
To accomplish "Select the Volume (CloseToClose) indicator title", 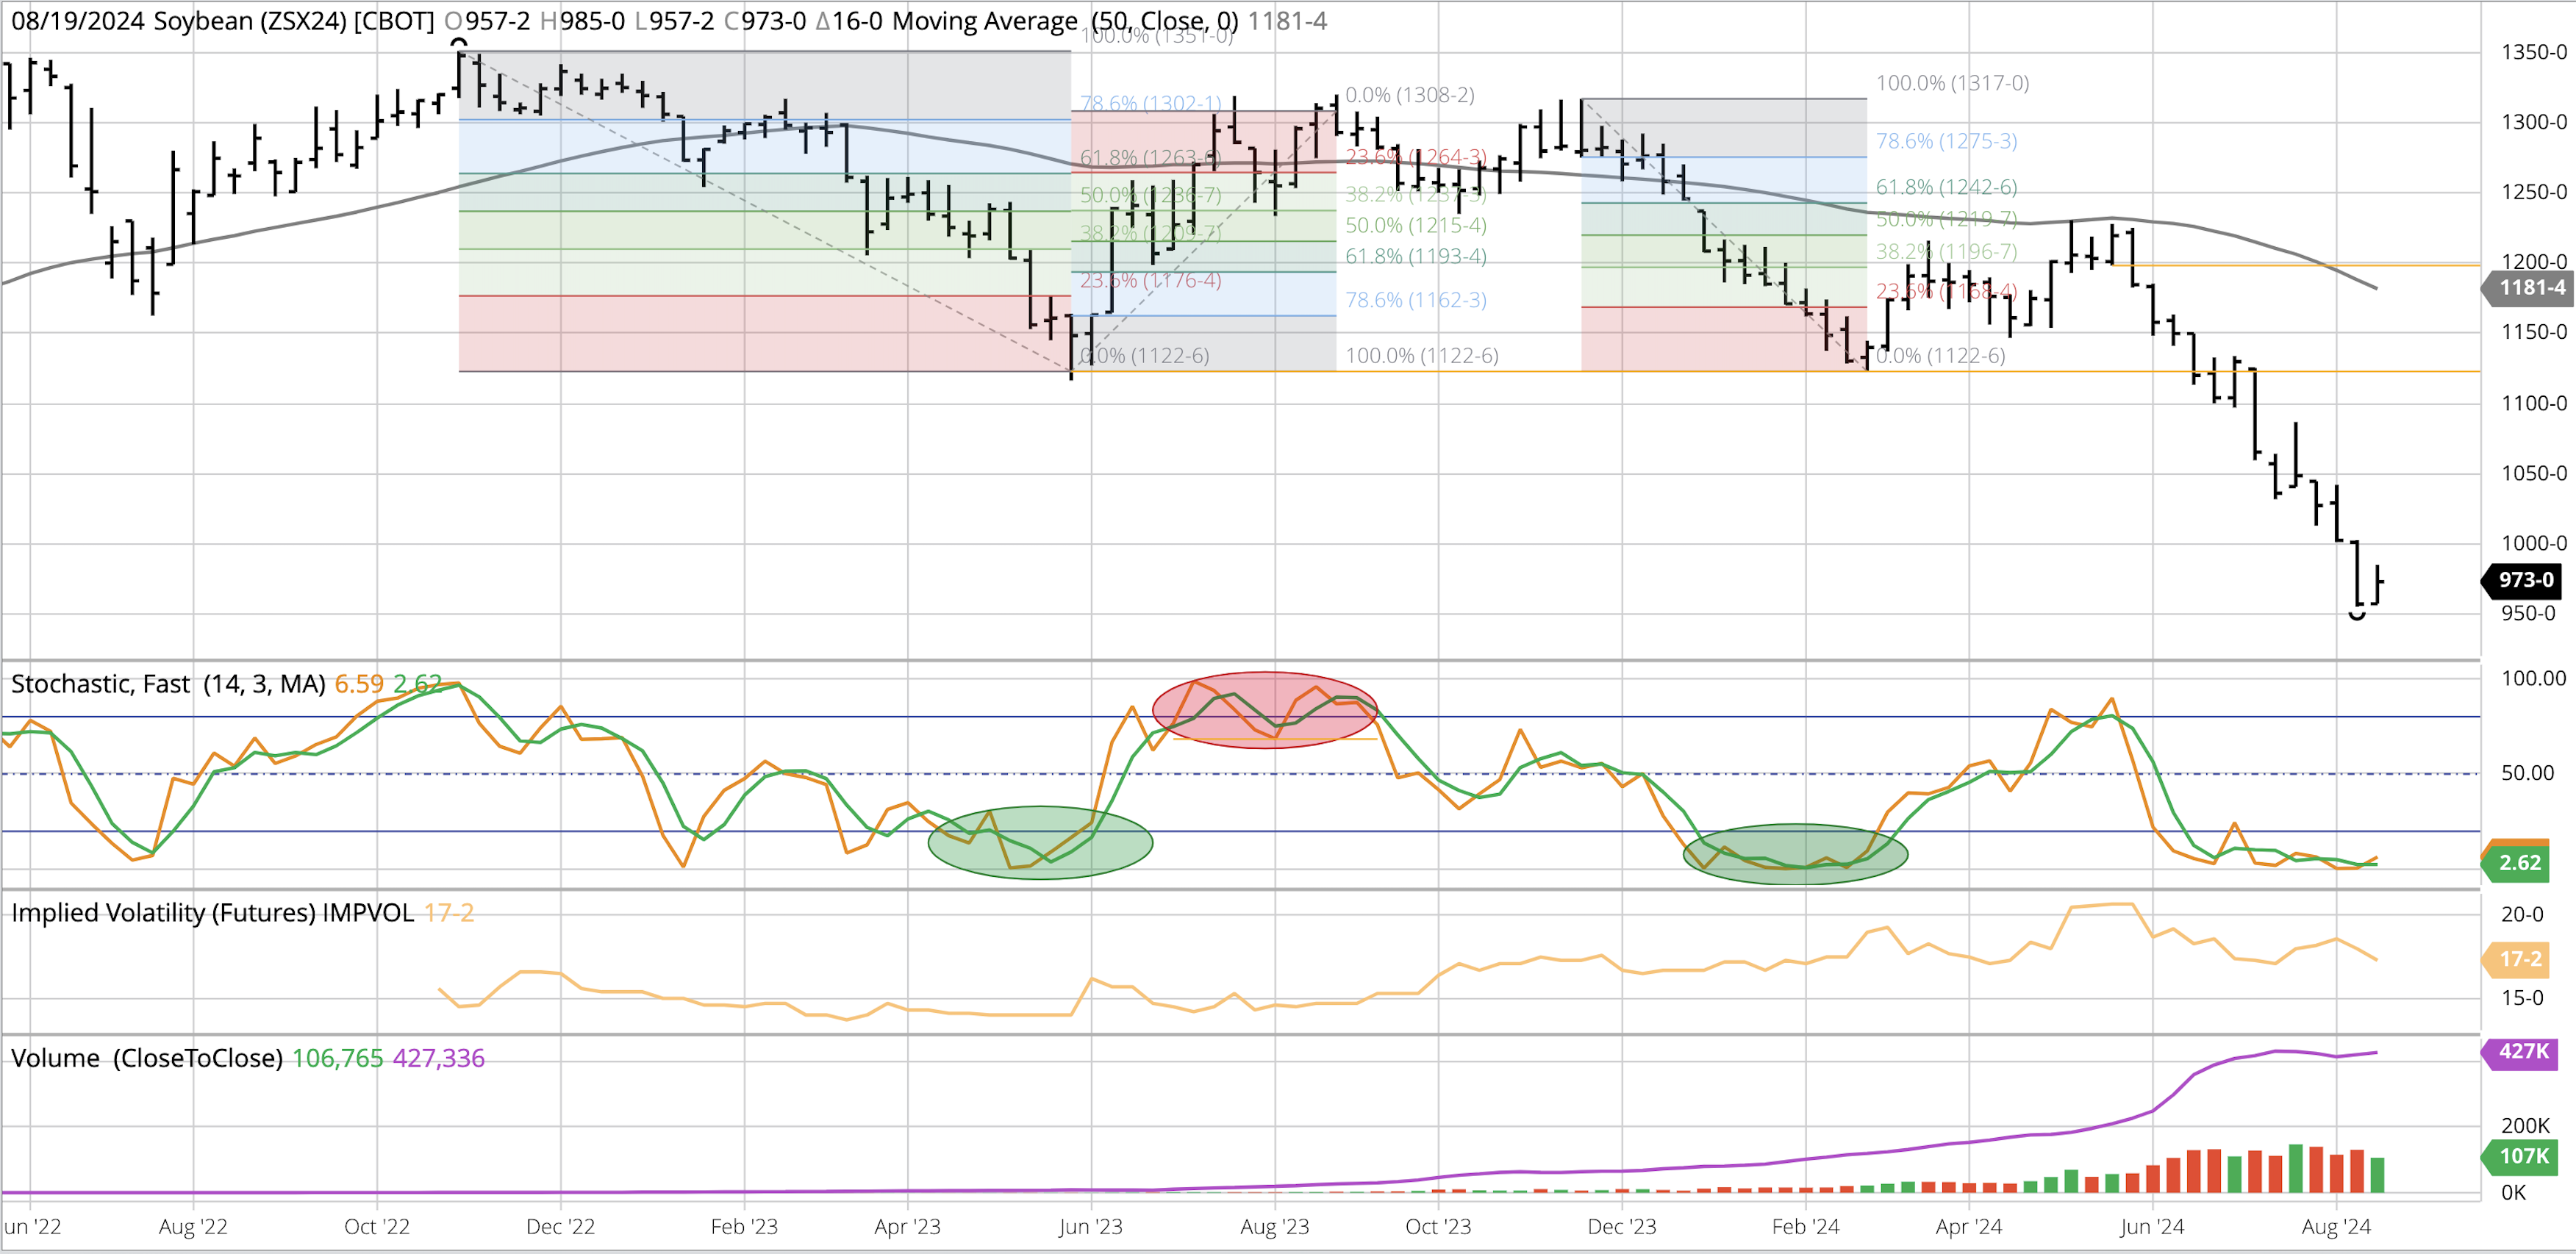I will pos(147,1058).
